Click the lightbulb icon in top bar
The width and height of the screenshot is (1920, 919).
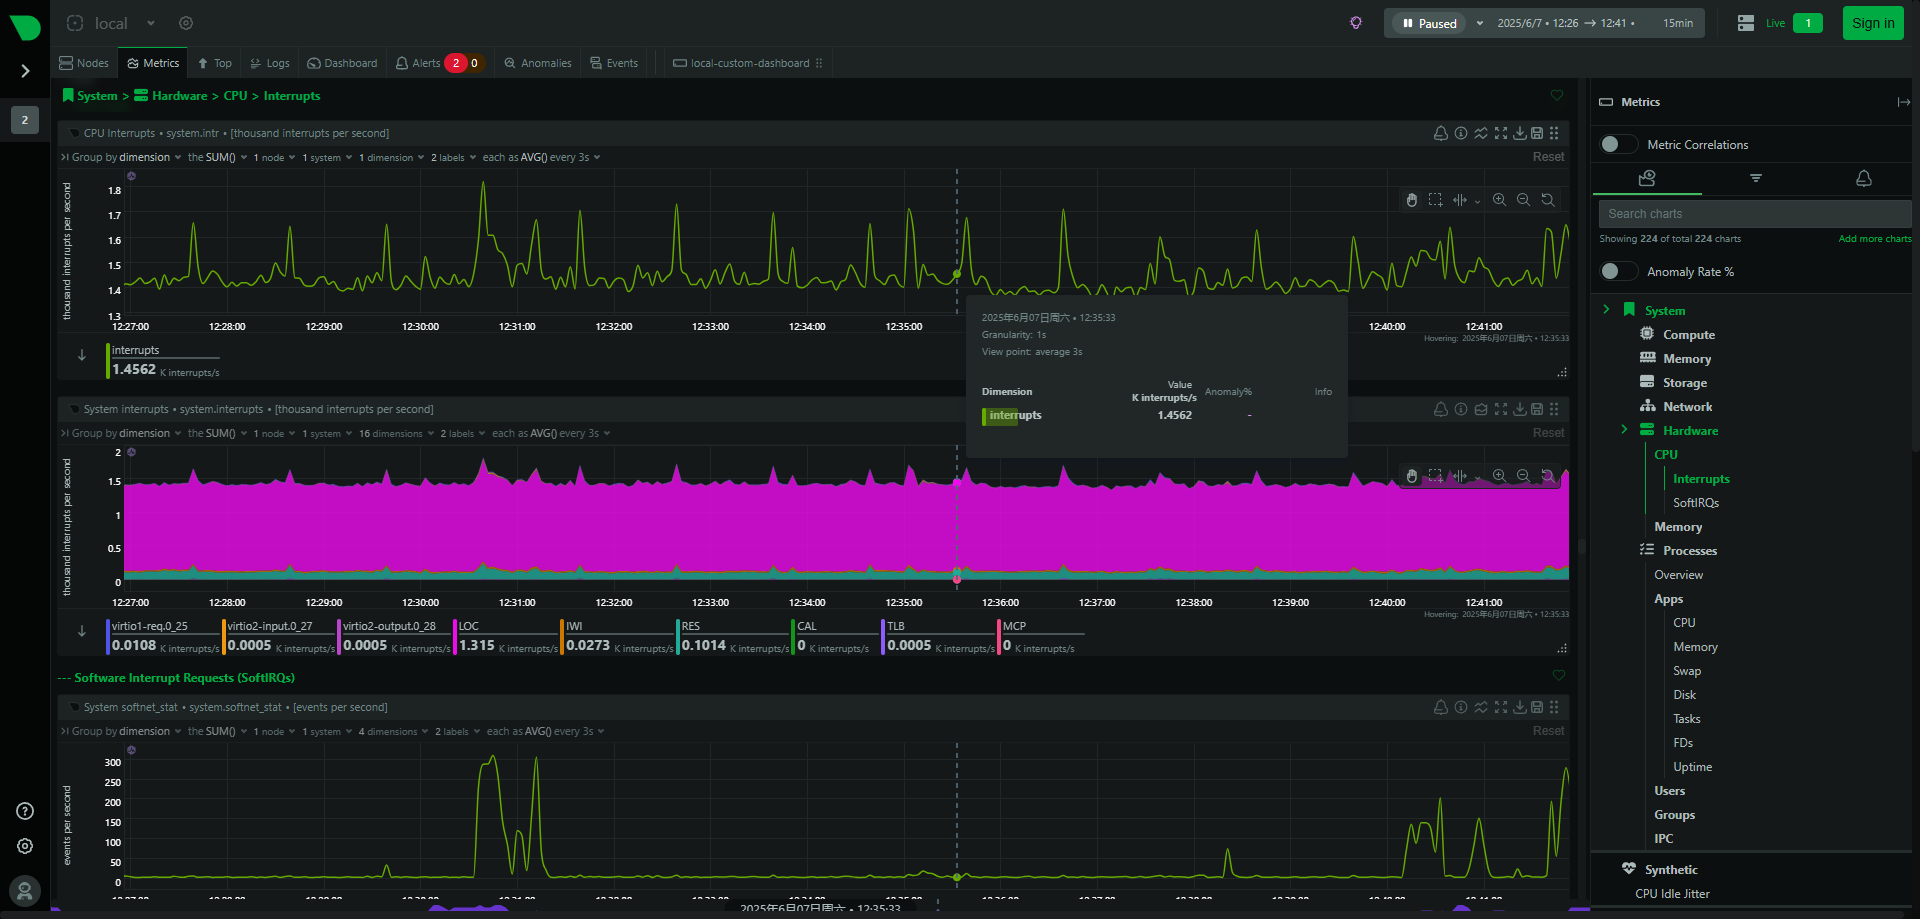pos(1356,23)
